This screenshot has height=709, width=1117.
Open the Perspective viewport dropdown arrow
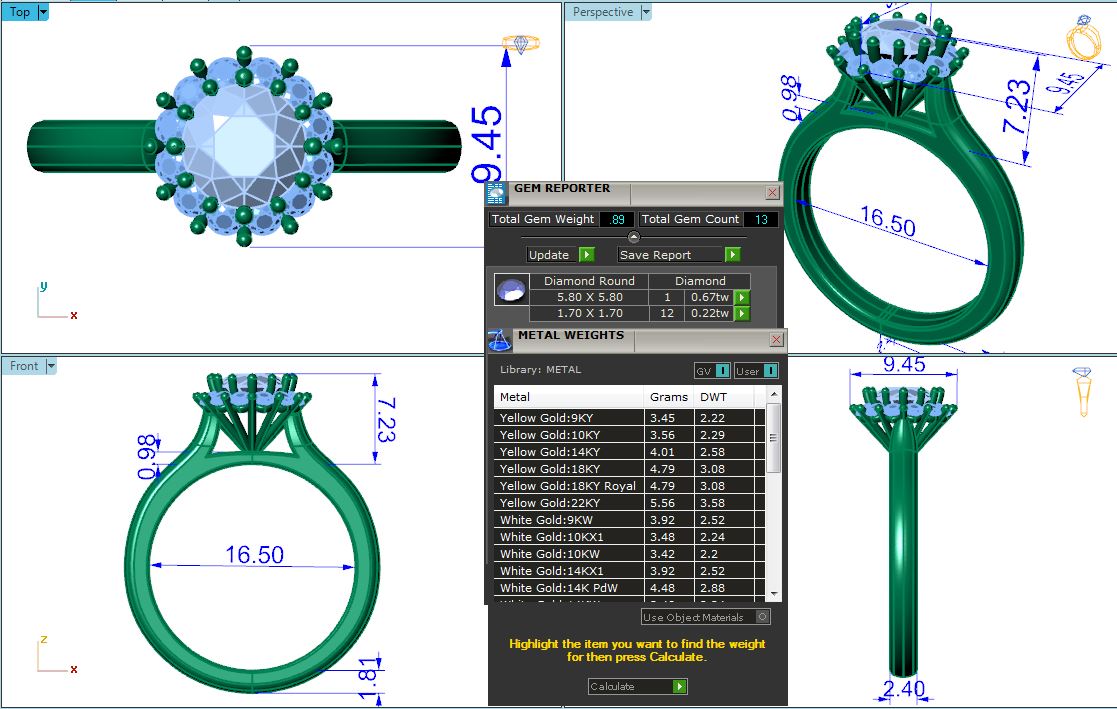point(646,12)
